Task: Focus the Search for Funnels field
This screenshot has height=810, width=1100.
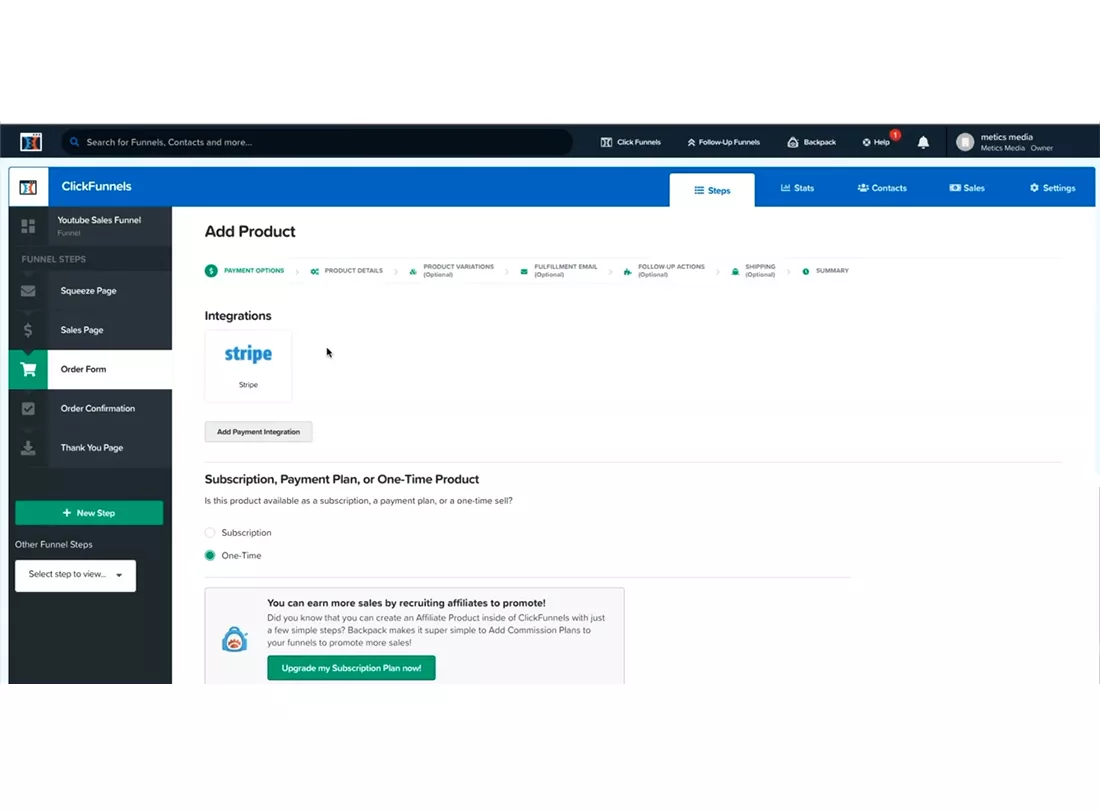Action: click(x=317, y=142)
